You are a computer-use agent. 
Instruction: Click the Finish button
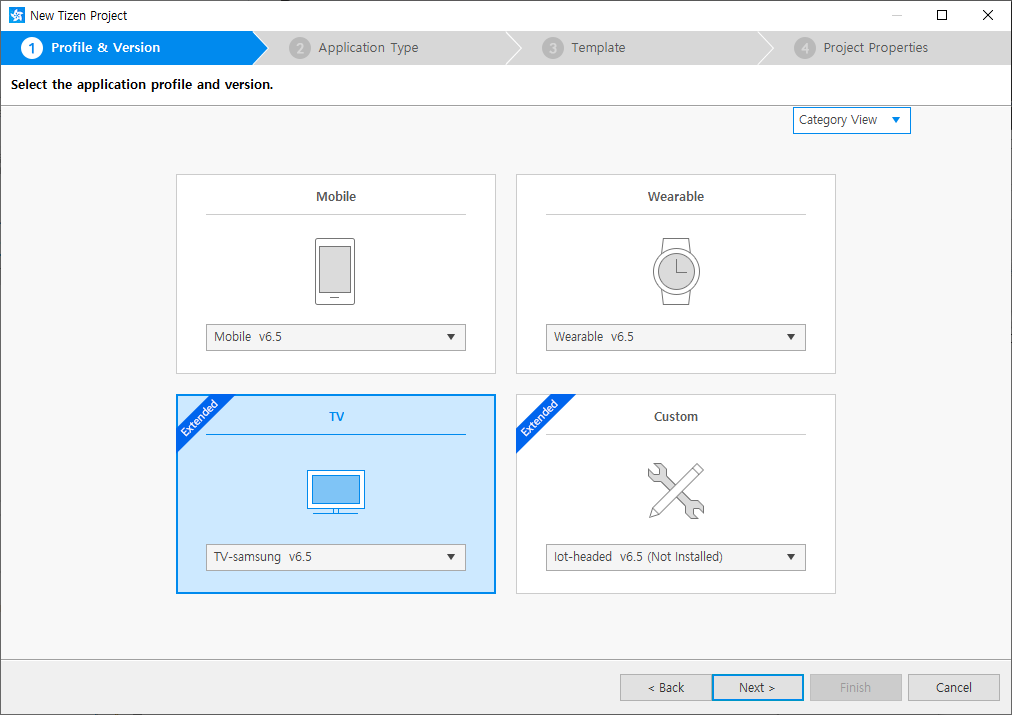pyautogui.click(x=856, y=688)
